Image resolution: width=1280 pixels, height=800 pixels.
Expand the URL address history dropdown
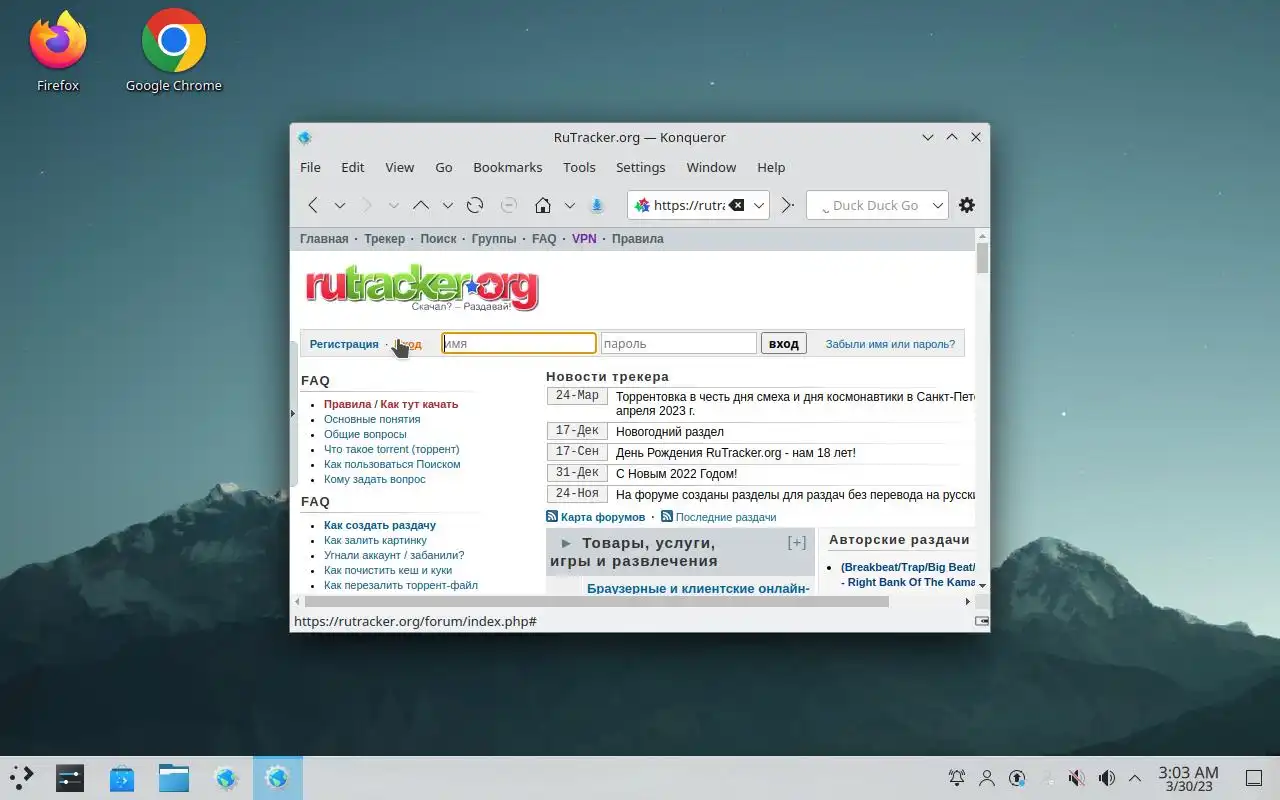pyautogui.click(x=759, y=205)
